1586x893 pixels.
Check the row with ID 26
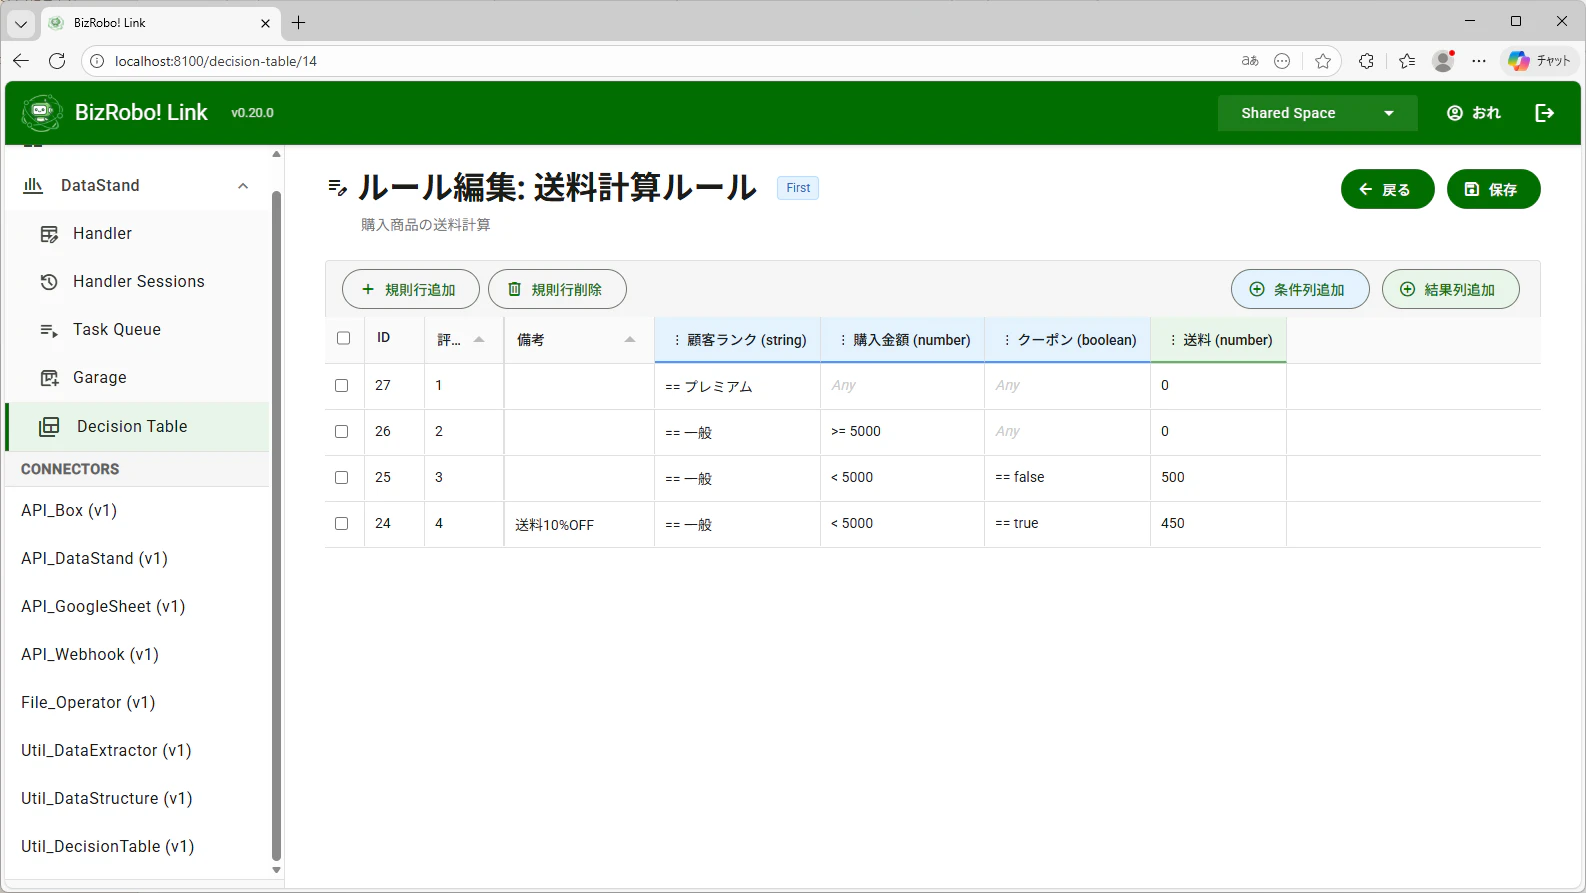click(342, 432)
